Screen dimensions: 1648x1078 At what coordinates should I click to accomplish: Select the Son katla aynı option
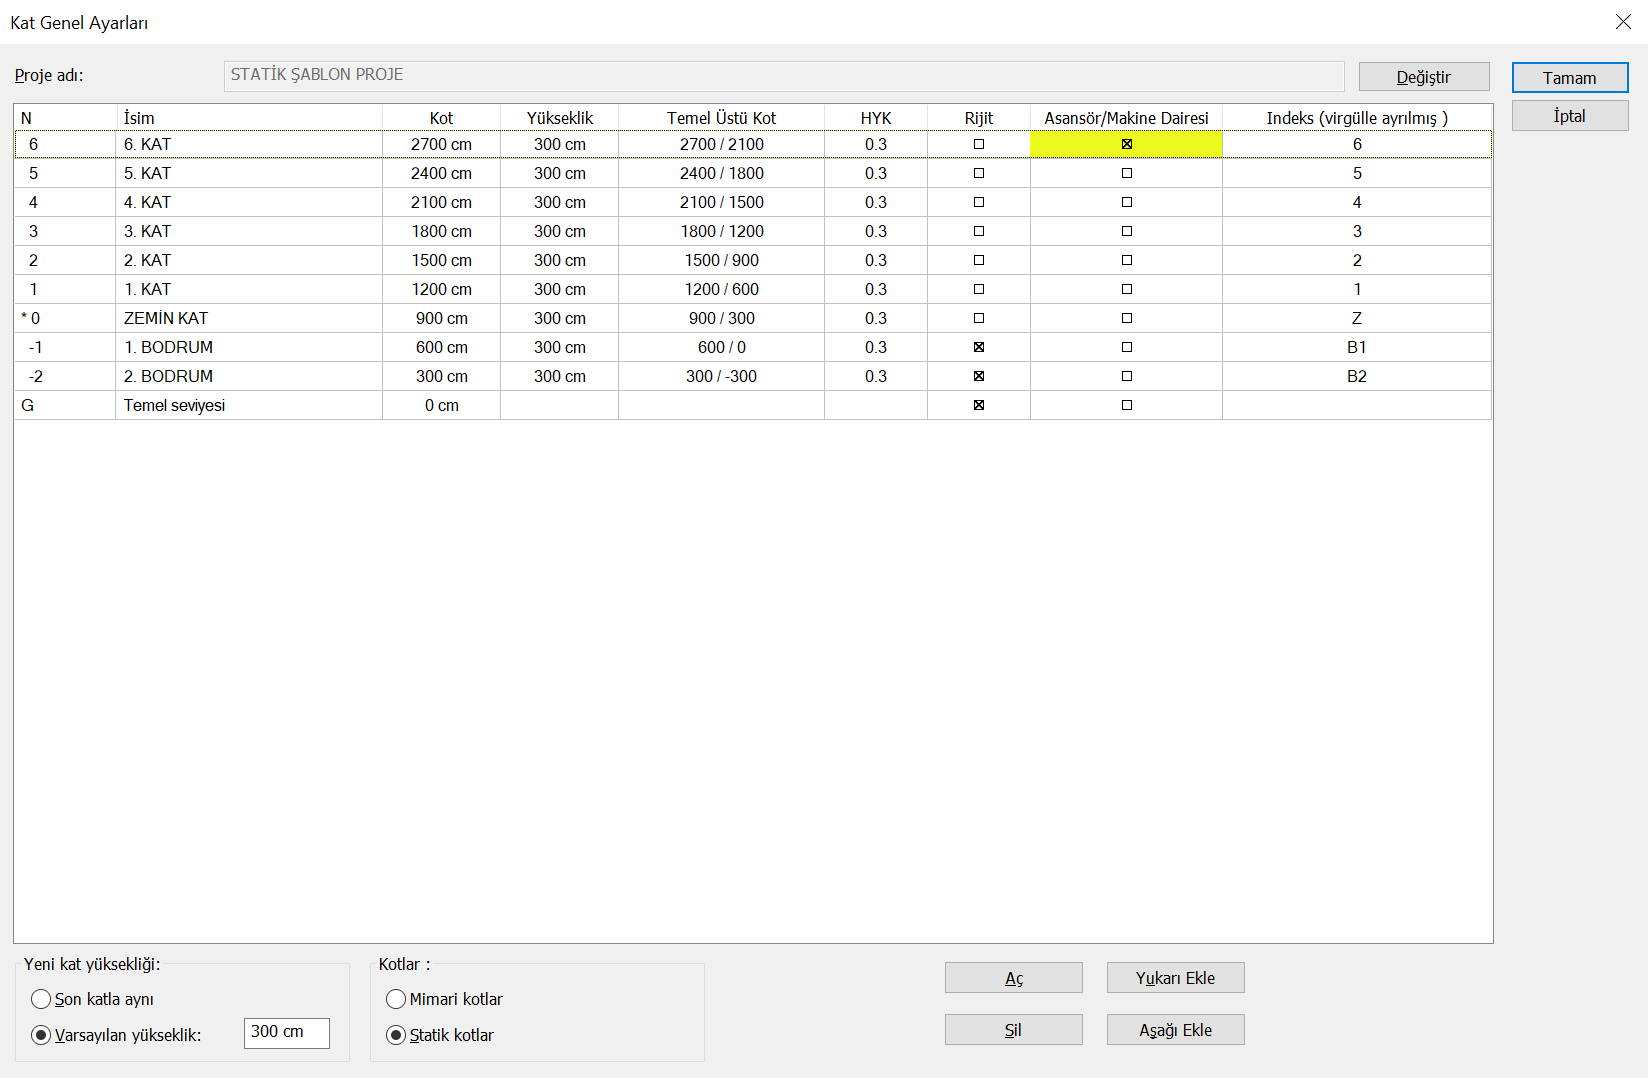click(41, 999)
